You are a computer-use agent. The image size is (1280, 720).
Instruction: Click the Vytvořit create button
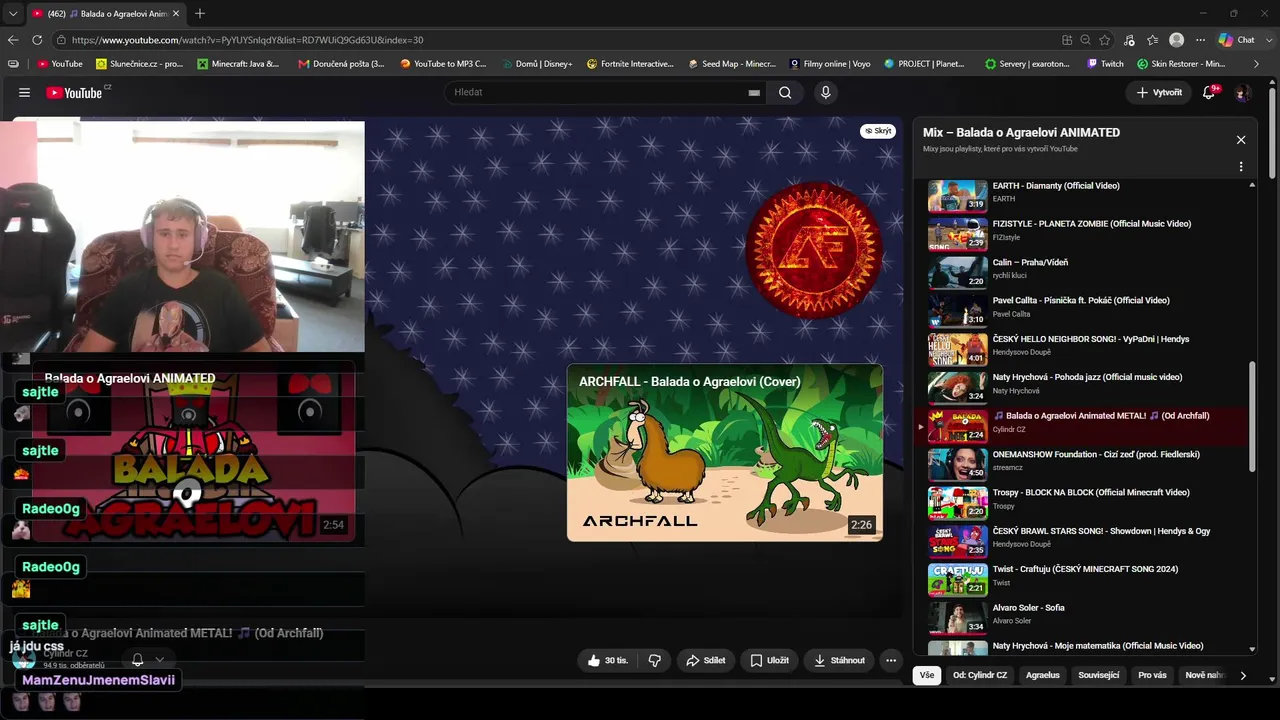(x=1159, y=92)
